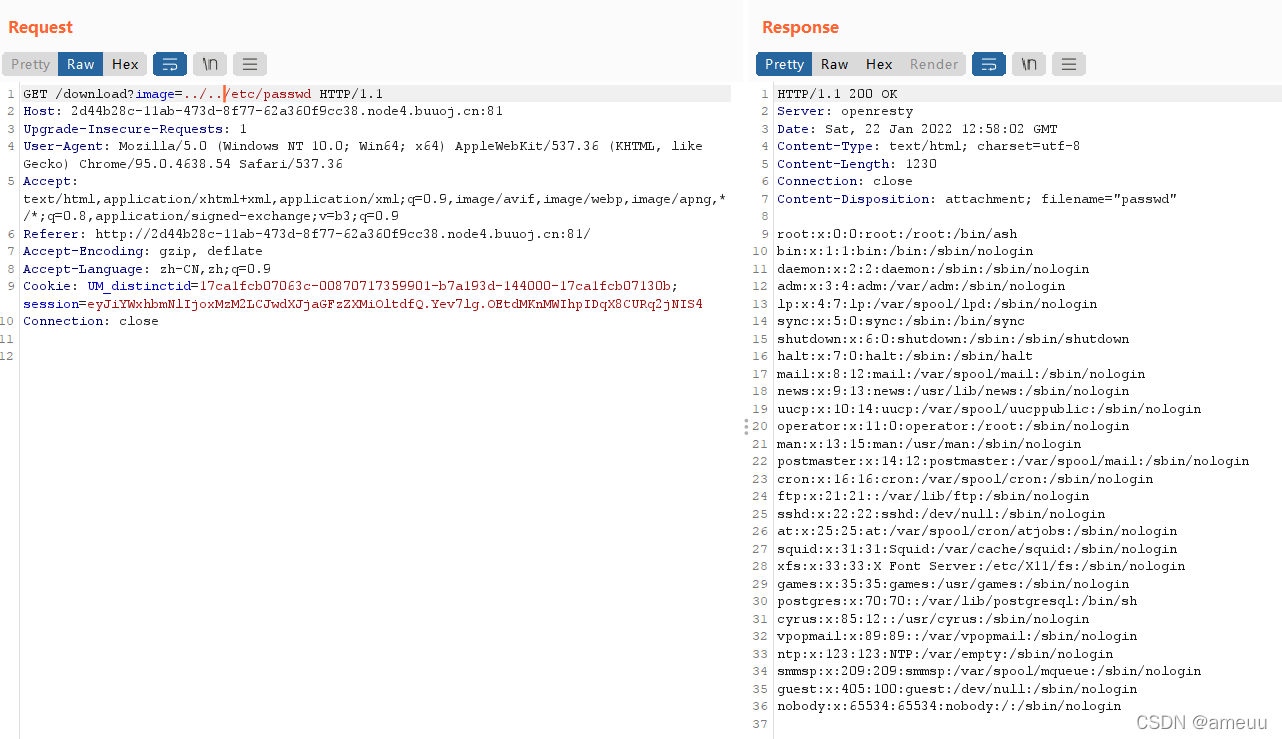
Task: Click the nobody:x:65534 passwd entry
Action: [949, 706]
